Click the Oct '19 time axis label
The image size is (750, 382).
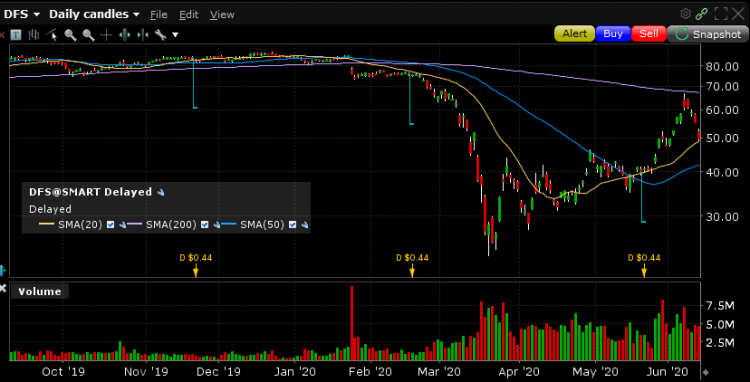click(x=63, y=371)
